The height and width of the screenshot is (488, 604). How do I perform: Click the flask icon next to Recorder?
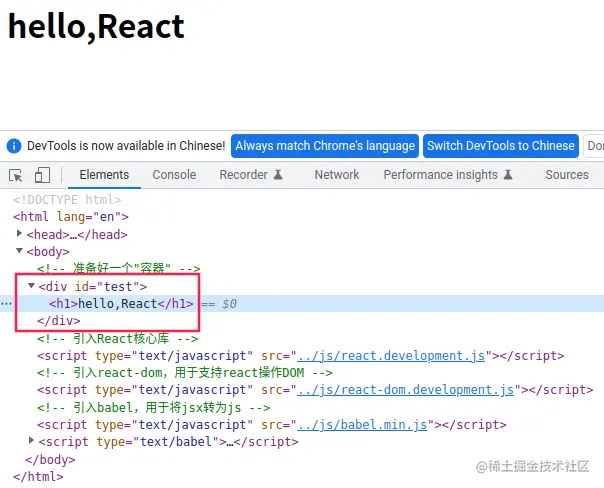[278, 175]
